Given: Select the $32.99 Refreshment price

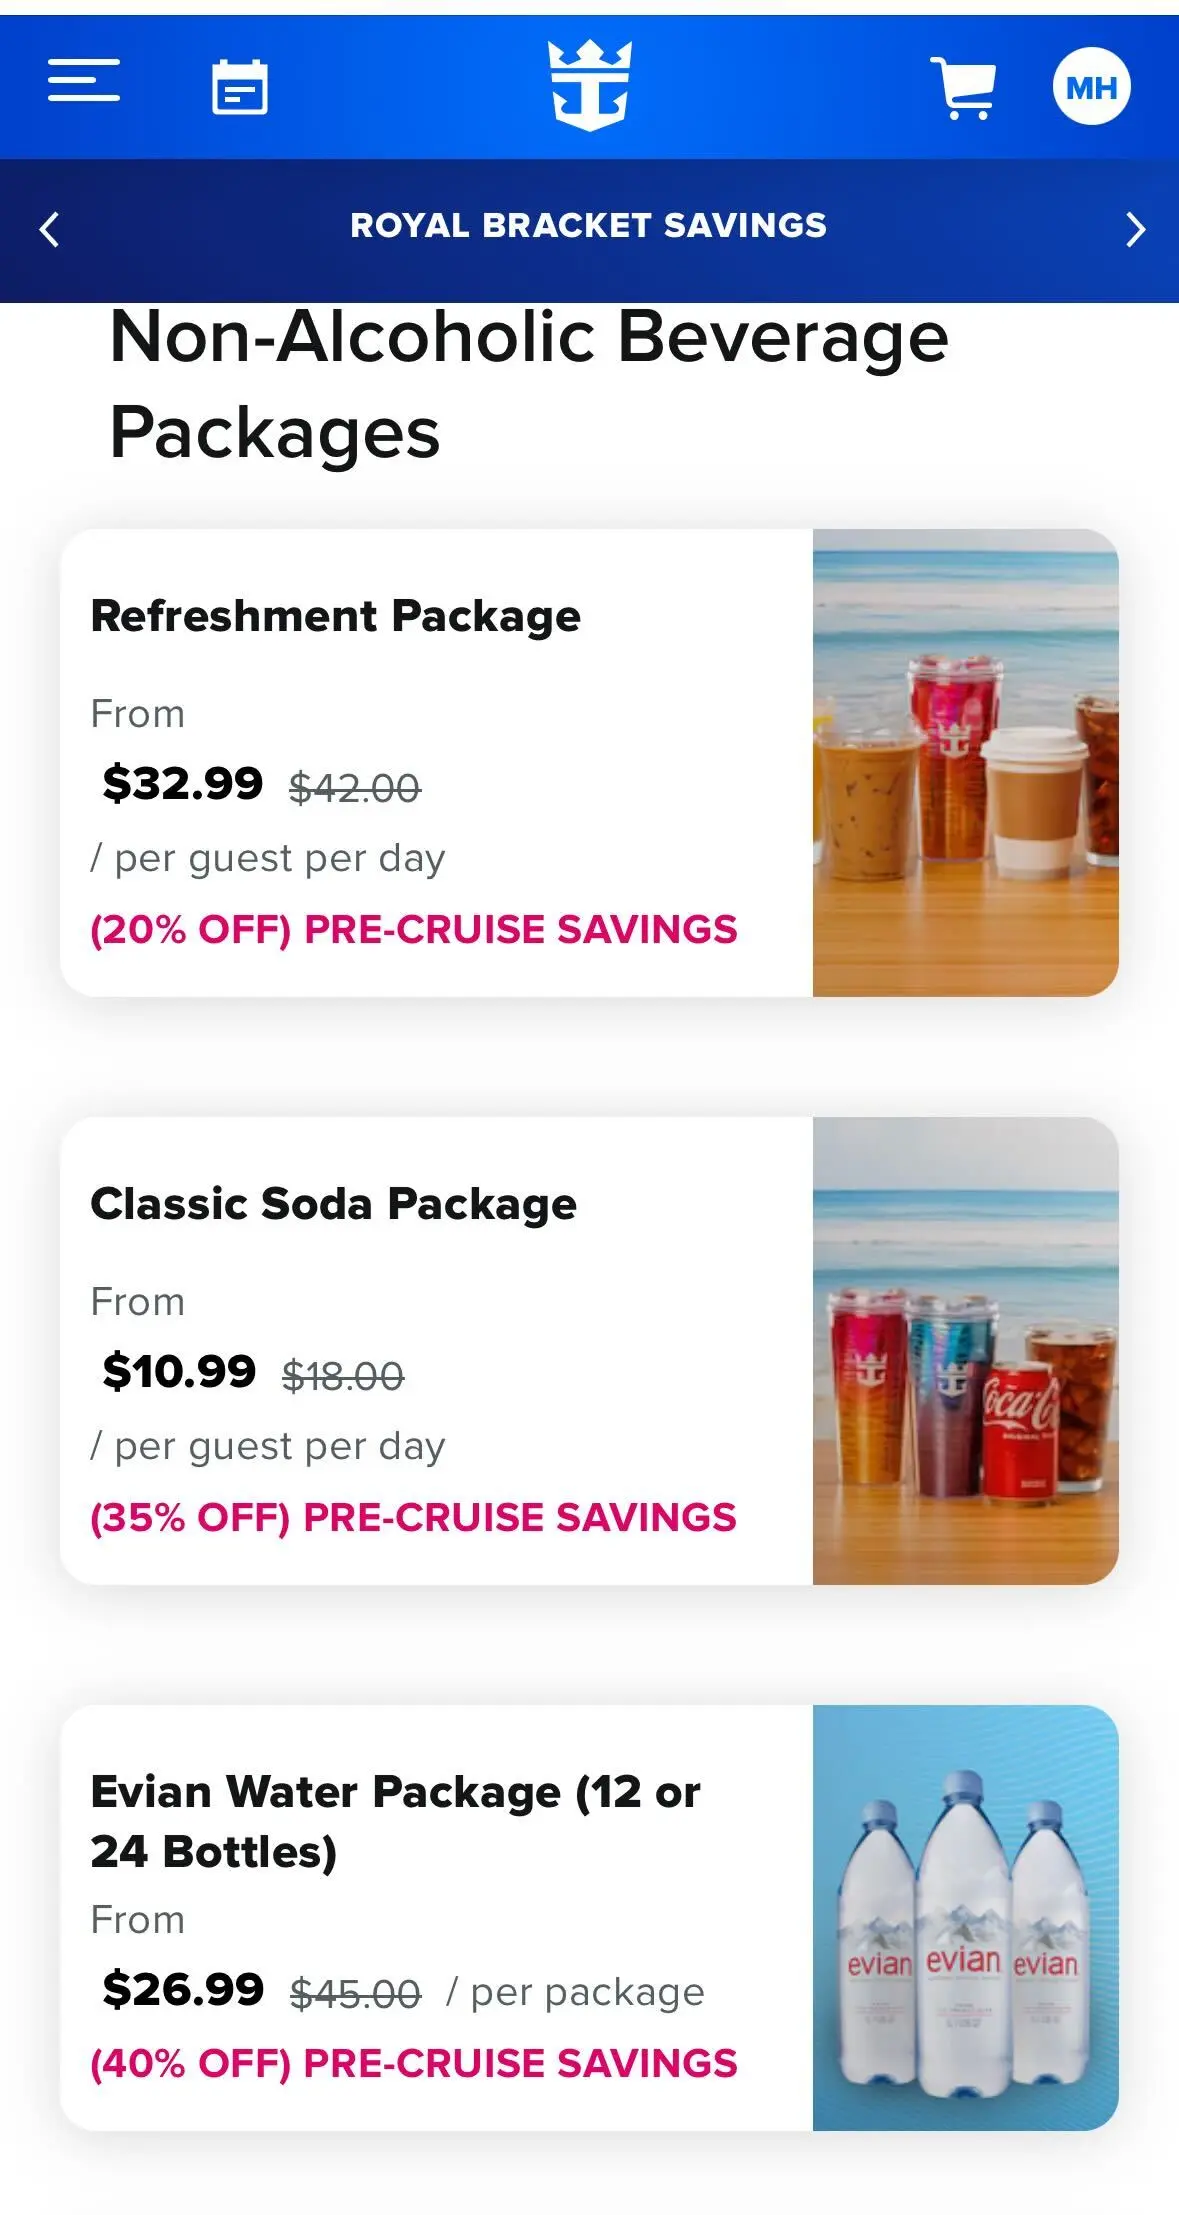Looking at the screenshot, I should click(x=183, y=783).
